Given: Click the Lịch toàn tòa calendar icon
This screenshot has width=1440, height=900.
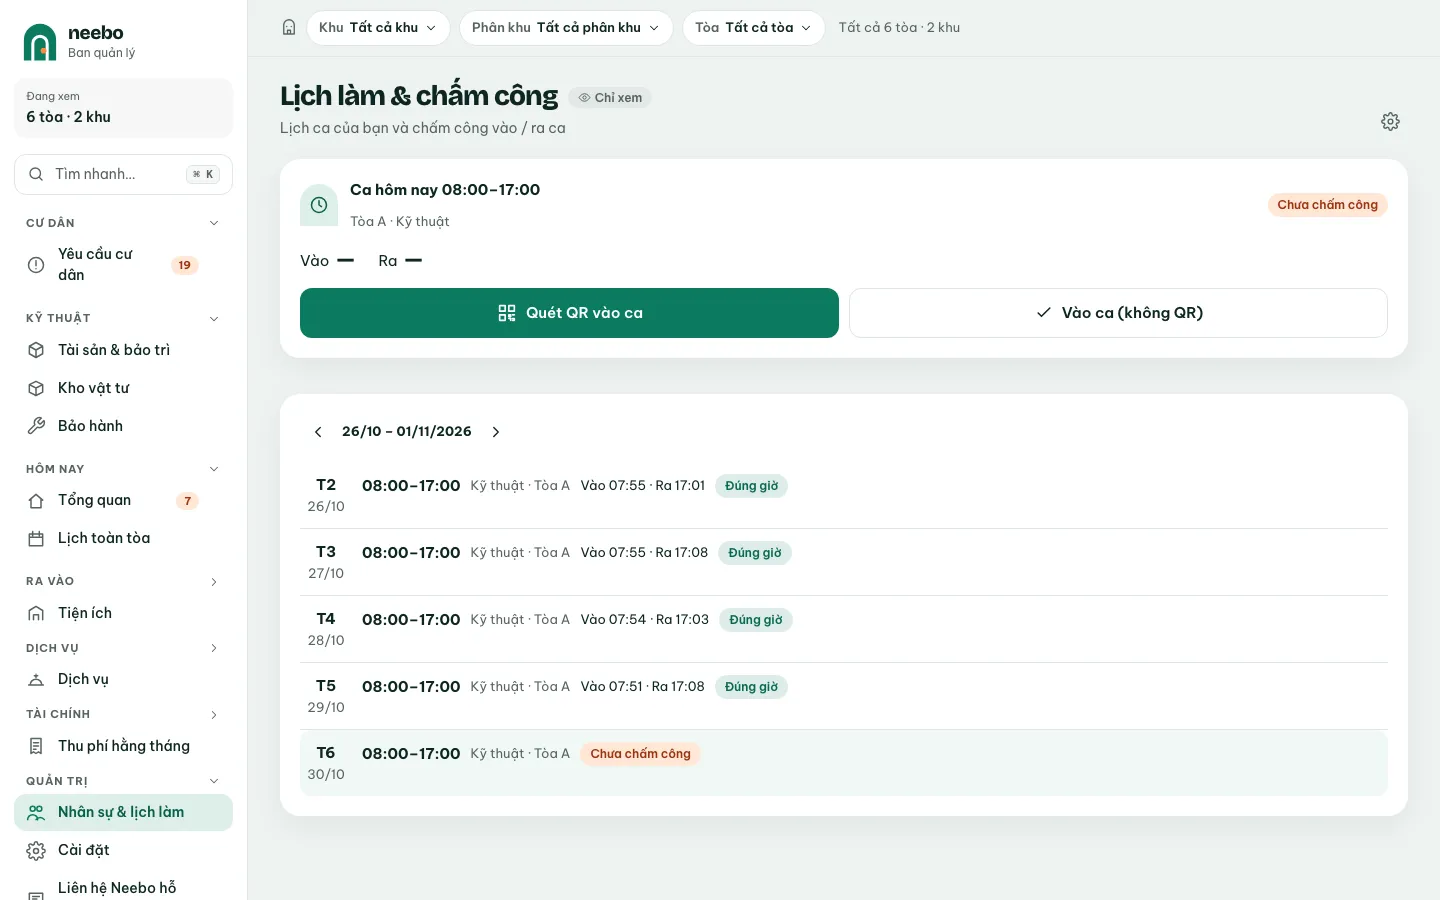Looking at the screenshot, I should click(x=36, y=539).
